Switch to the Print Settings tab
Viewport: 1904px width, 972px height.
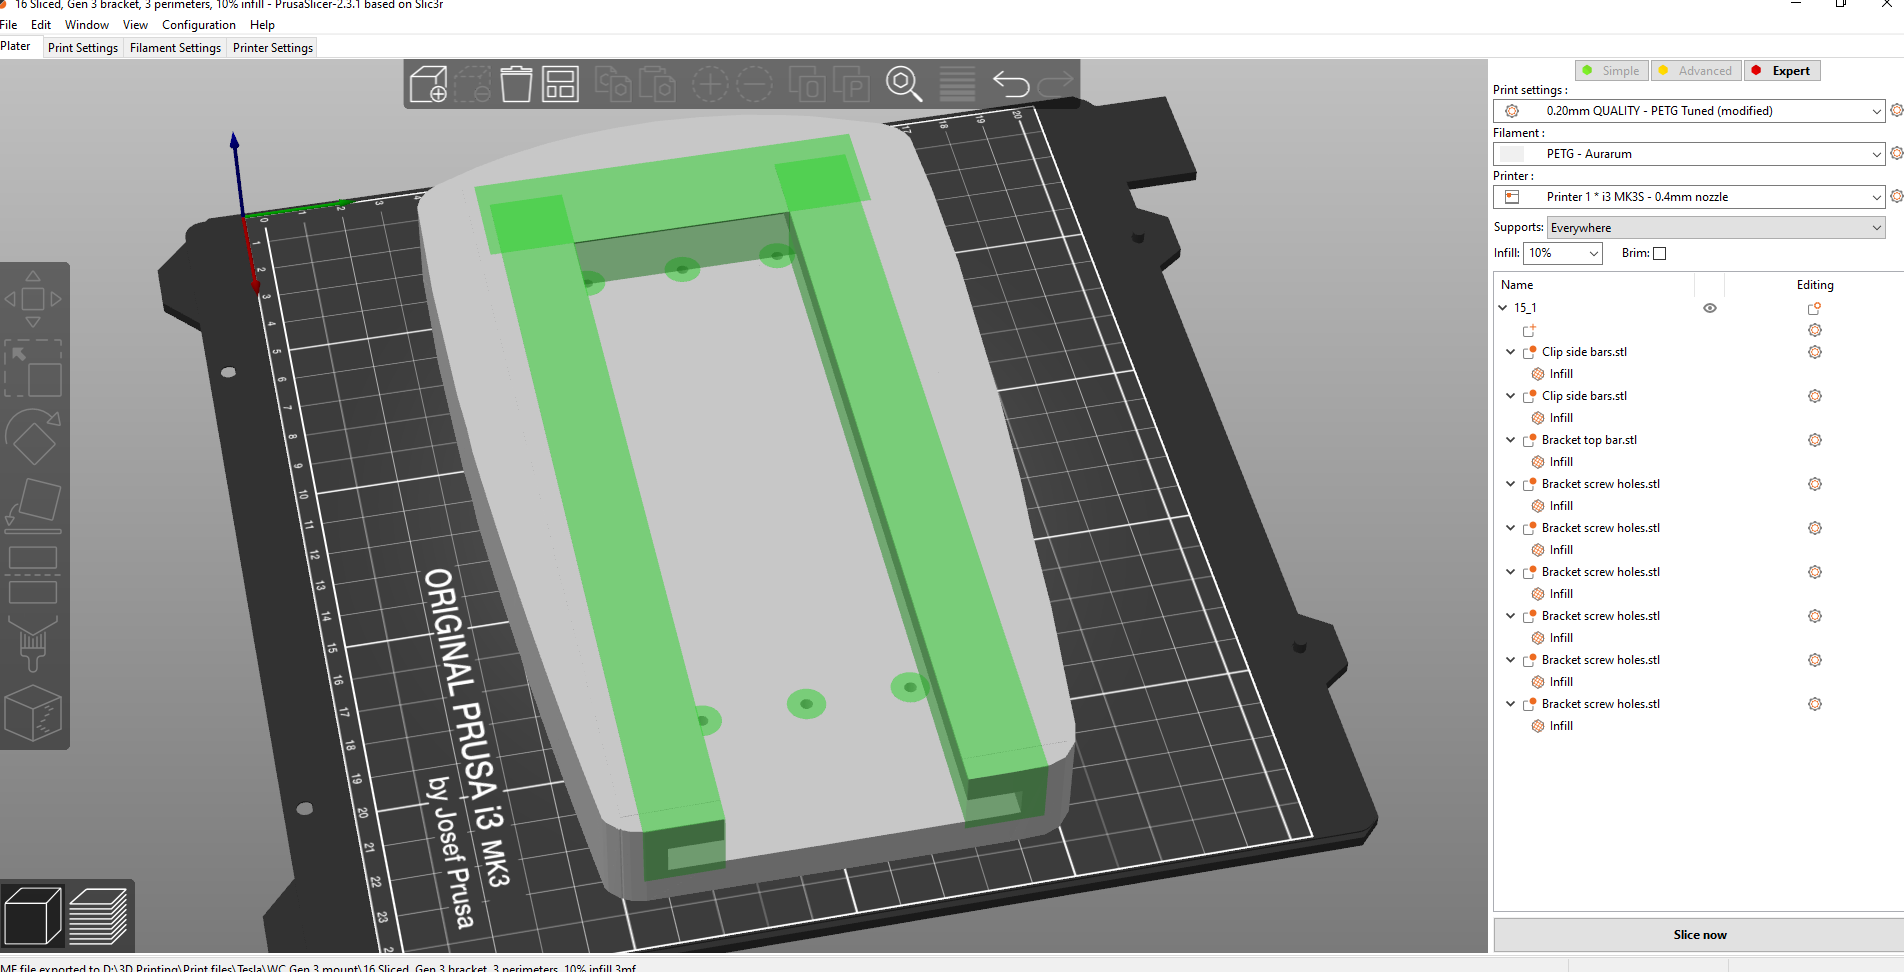[x=83, y=47]
